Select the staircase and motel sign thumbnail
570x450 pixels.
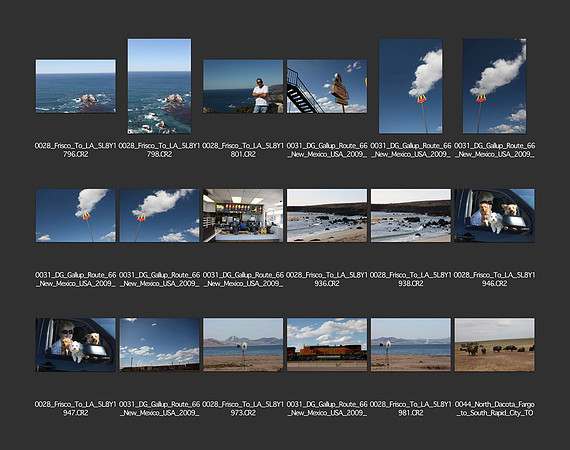[x=327, y=86]
